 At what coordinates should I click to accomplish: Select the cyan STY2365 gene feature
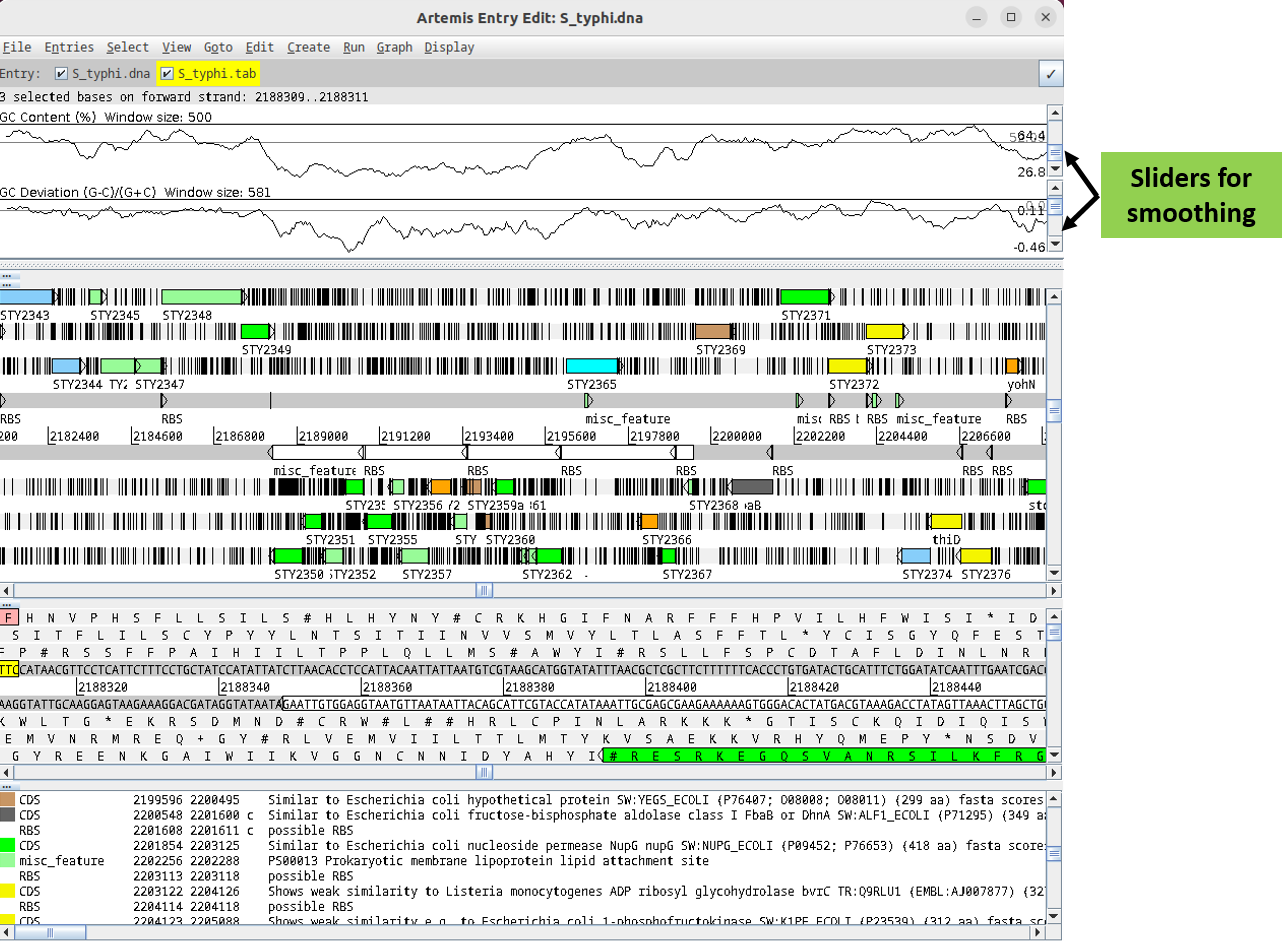click(592, 366)
